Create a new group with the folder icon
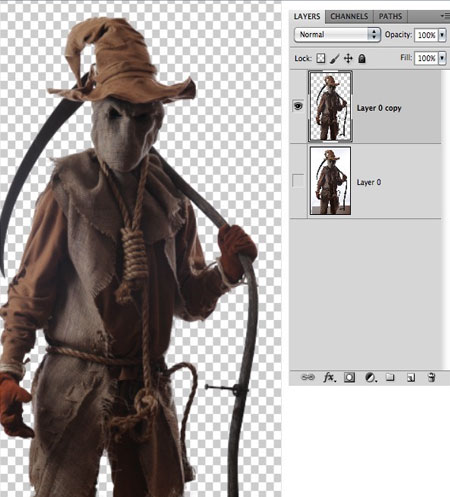 (390, 377)
